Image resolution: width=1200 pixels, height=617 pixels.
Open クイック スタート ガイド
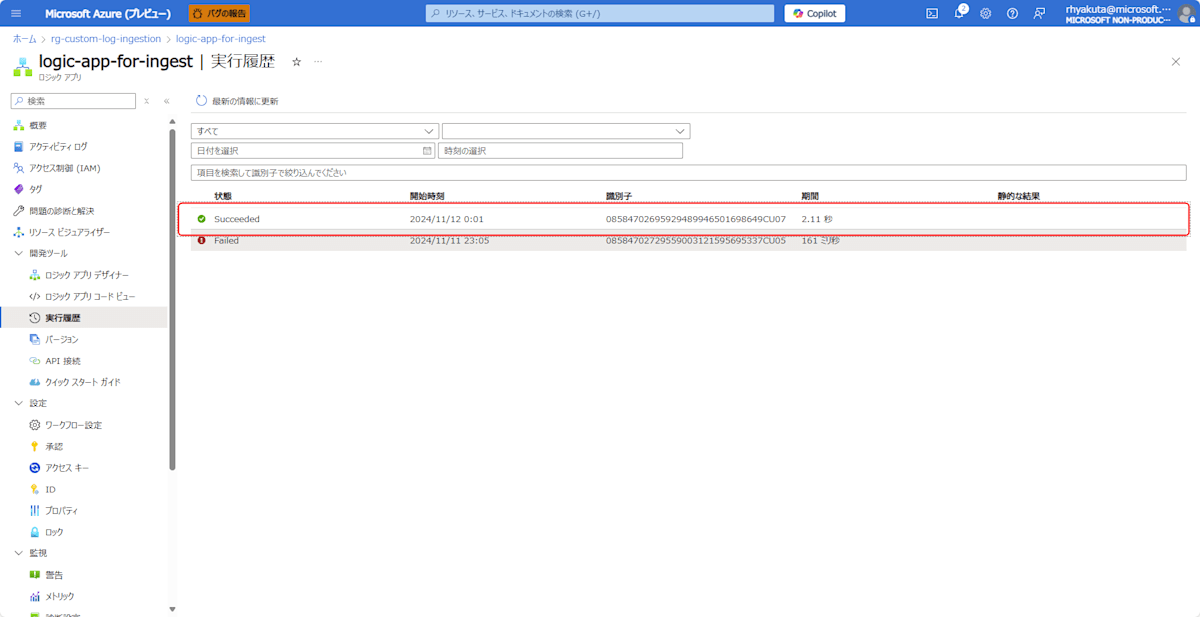tap(84, 382)
